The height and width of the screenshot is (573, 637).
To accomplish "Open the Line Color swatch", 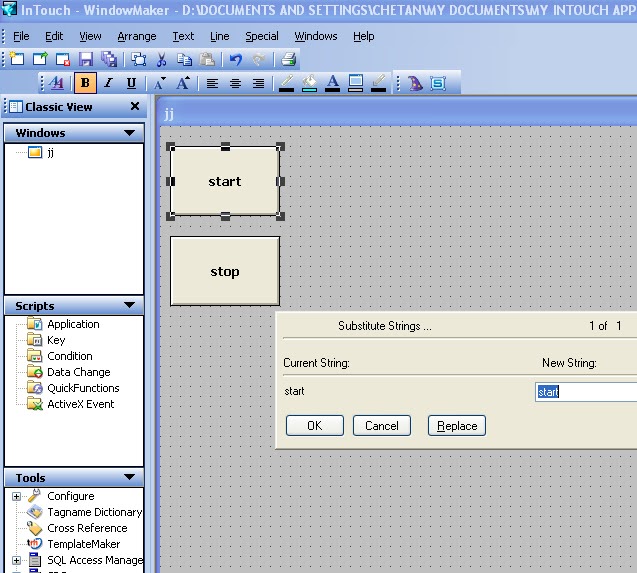I will click(286, 83).
